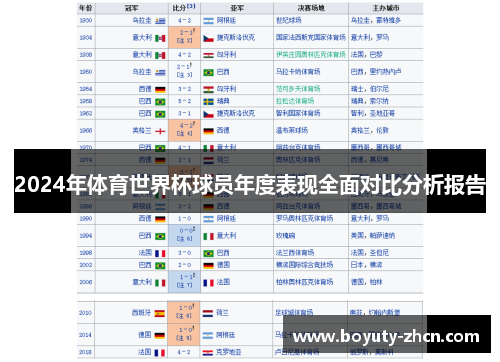Open the 1930 year link
The width and height of the screenshot is (500, 362).
(x=86, y=20)
